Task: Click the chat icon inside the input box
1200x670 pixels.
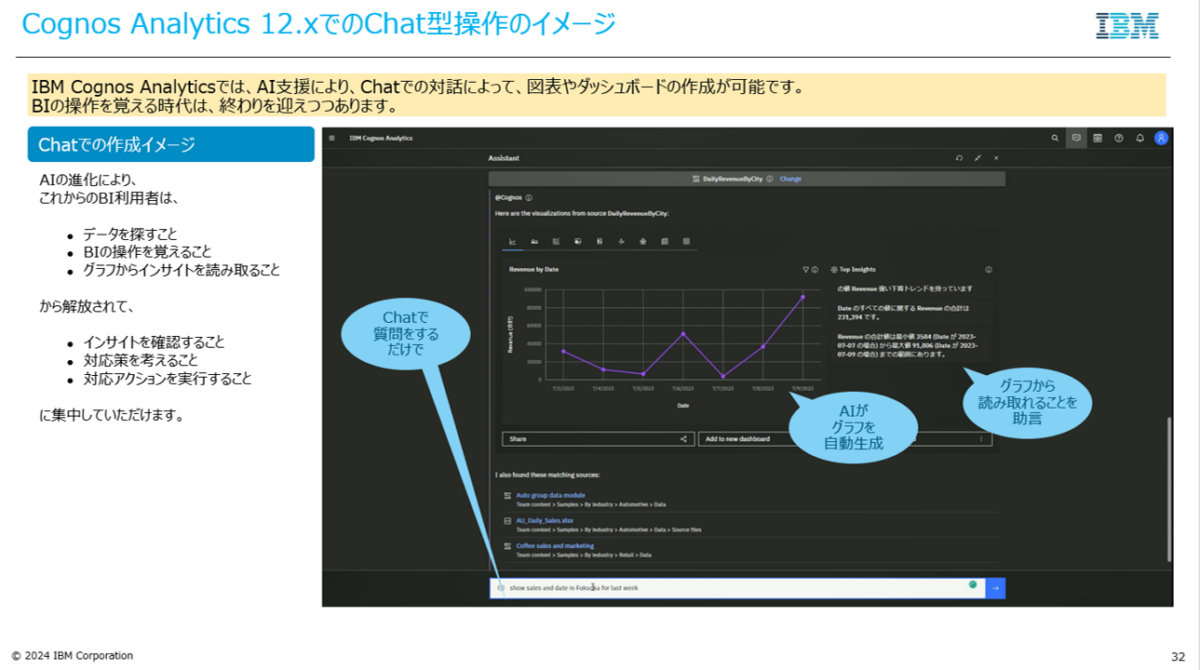Action: [500, 588]
